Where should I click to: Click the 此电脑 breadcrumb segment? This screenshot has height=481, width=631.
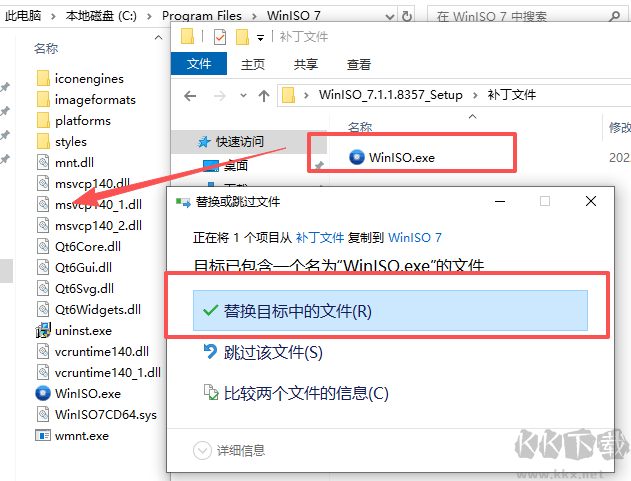point(23,16)
